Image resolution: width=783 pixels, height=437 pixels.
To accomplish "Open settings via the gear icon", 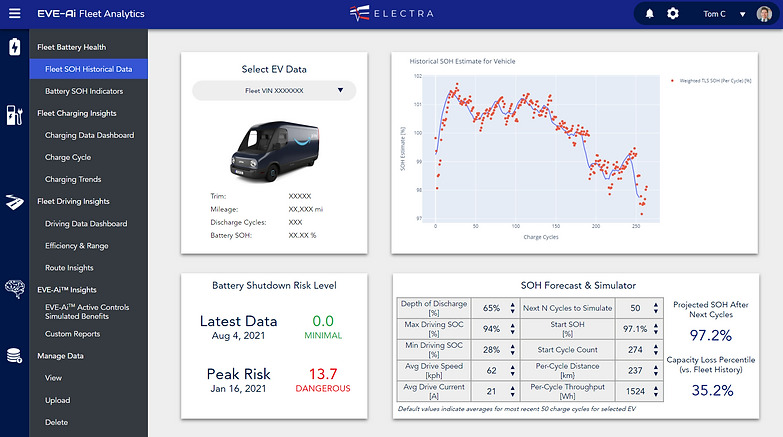I will [673, 13].
